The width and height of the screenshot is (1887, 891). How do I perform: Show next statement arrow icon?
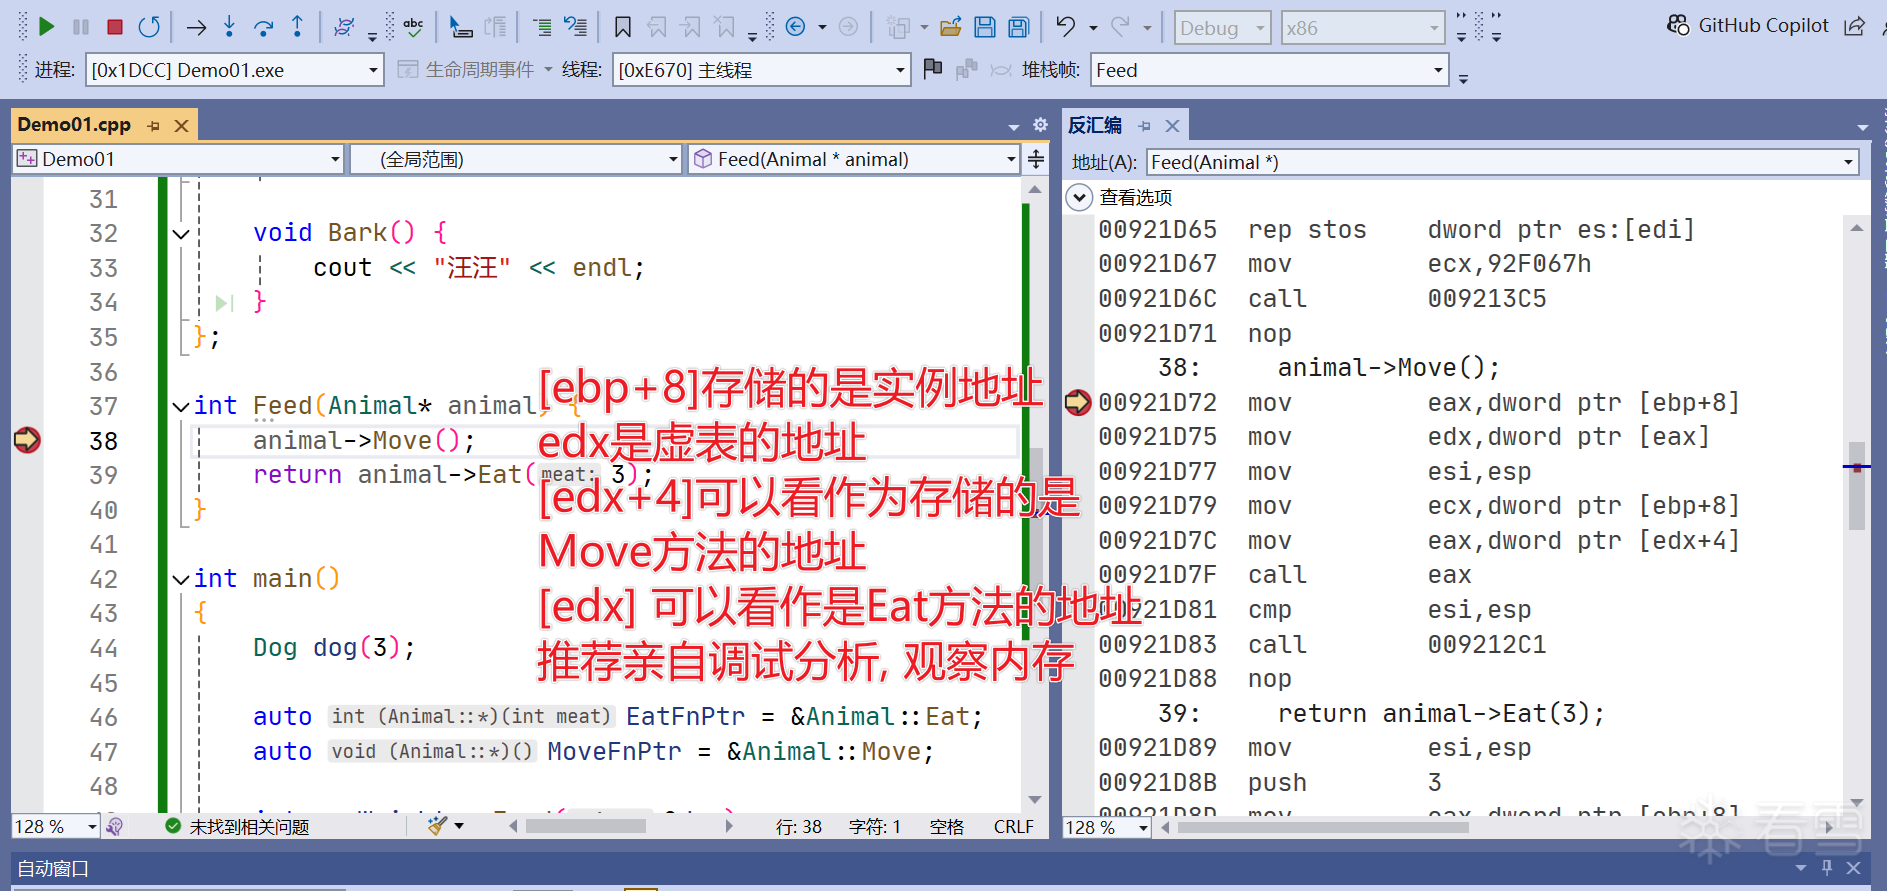pyautogui.click(x=196, y=27)
